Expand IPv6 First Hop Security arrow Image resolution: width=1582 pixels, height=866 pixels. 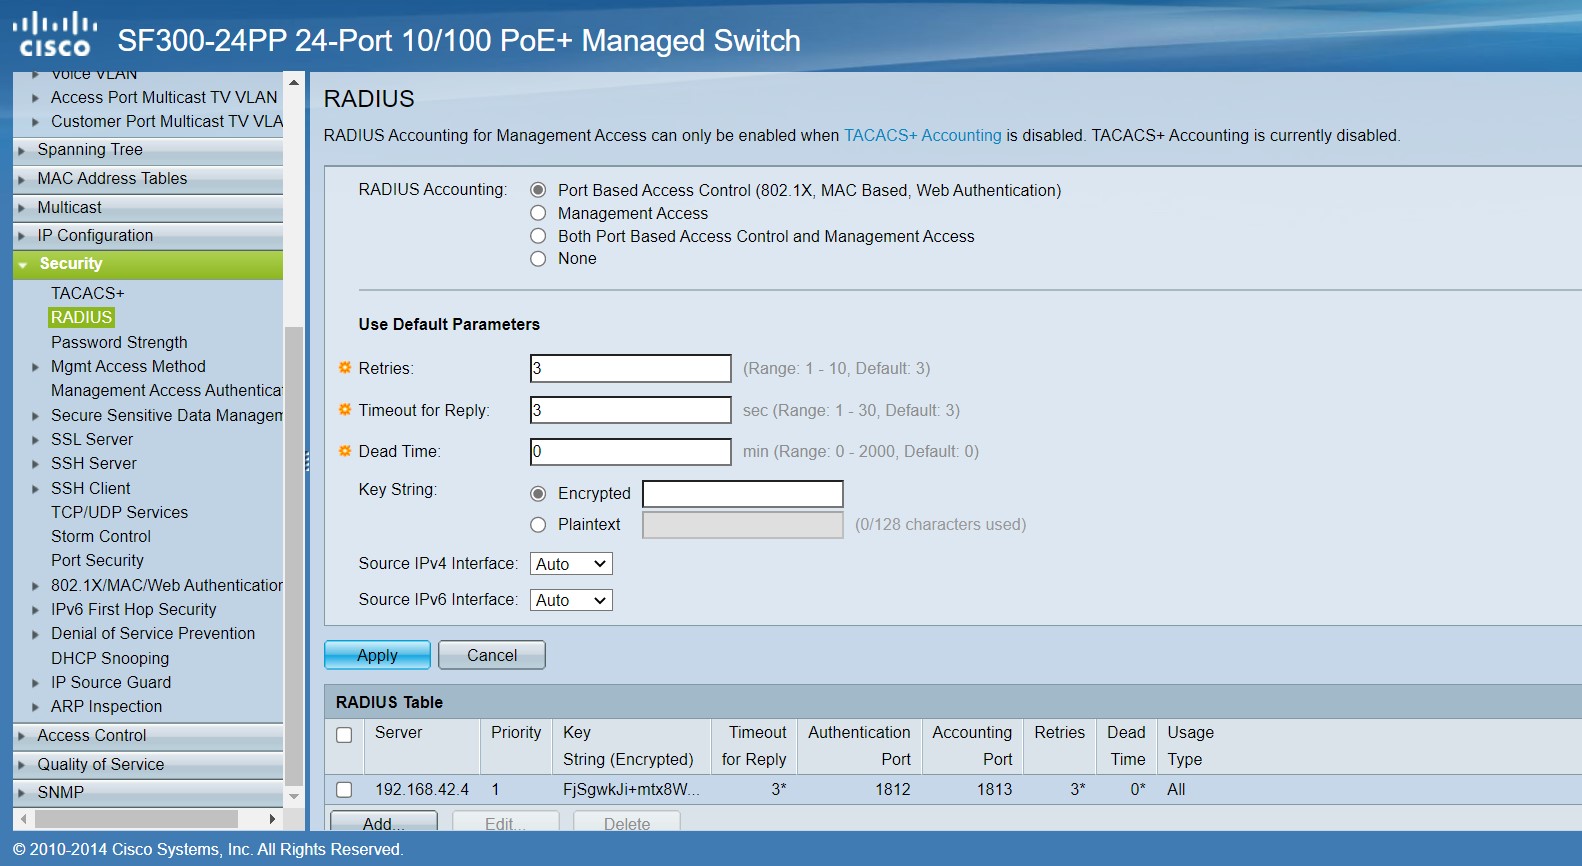35,610
